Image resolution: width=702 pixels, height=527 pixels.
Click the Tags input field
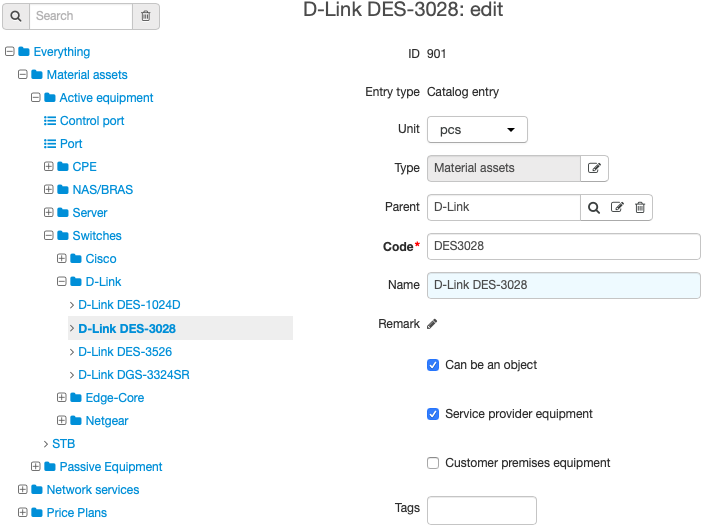(x=482, y=510)
